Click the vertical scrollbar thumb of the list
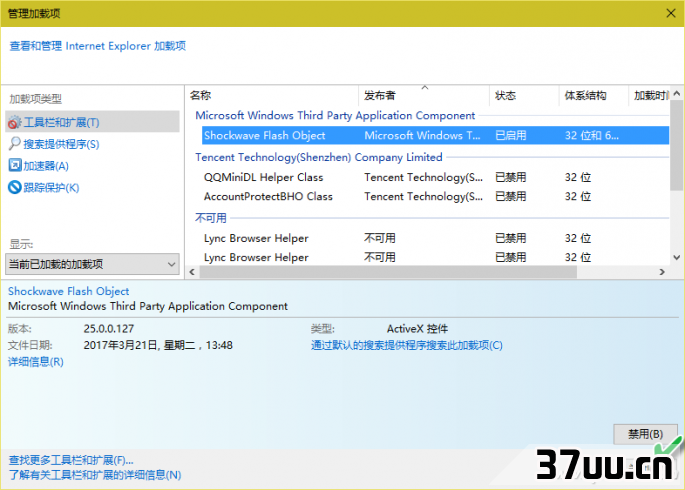 point(676,145)
